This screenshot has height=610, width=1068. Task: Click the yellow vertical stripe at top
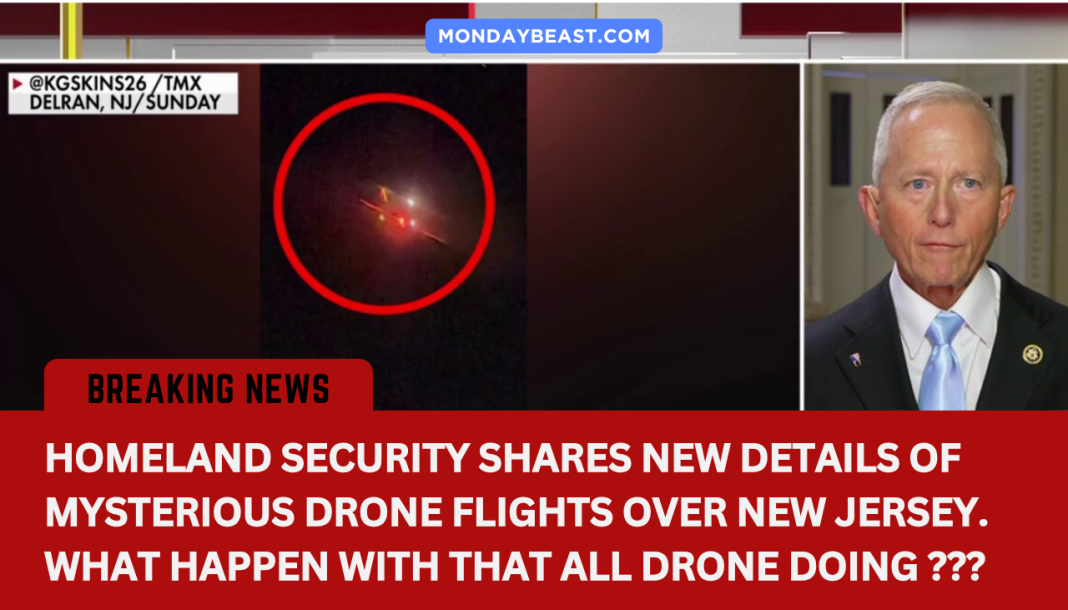tap(72, 31)
